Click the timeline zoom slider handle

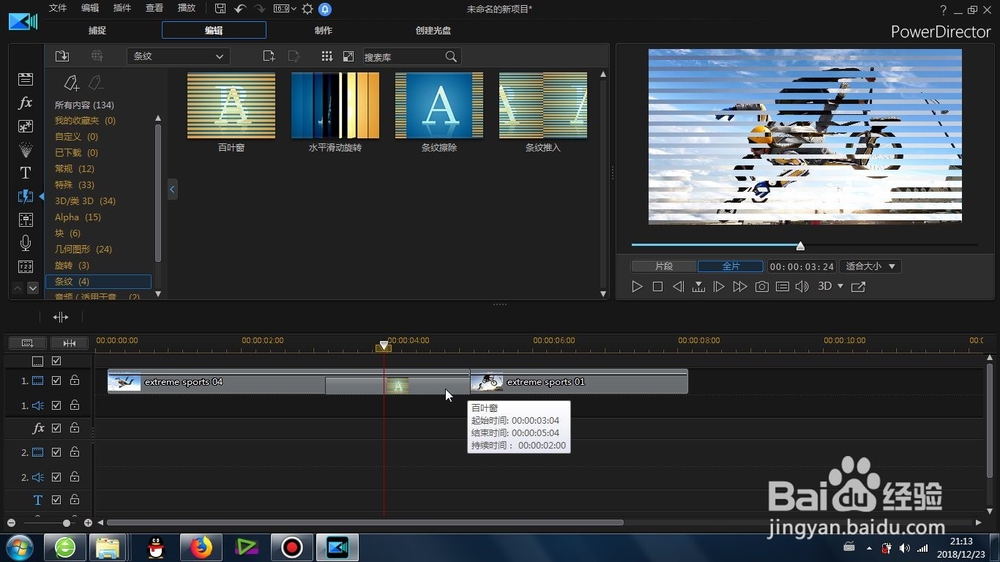[x=66, y=523]
